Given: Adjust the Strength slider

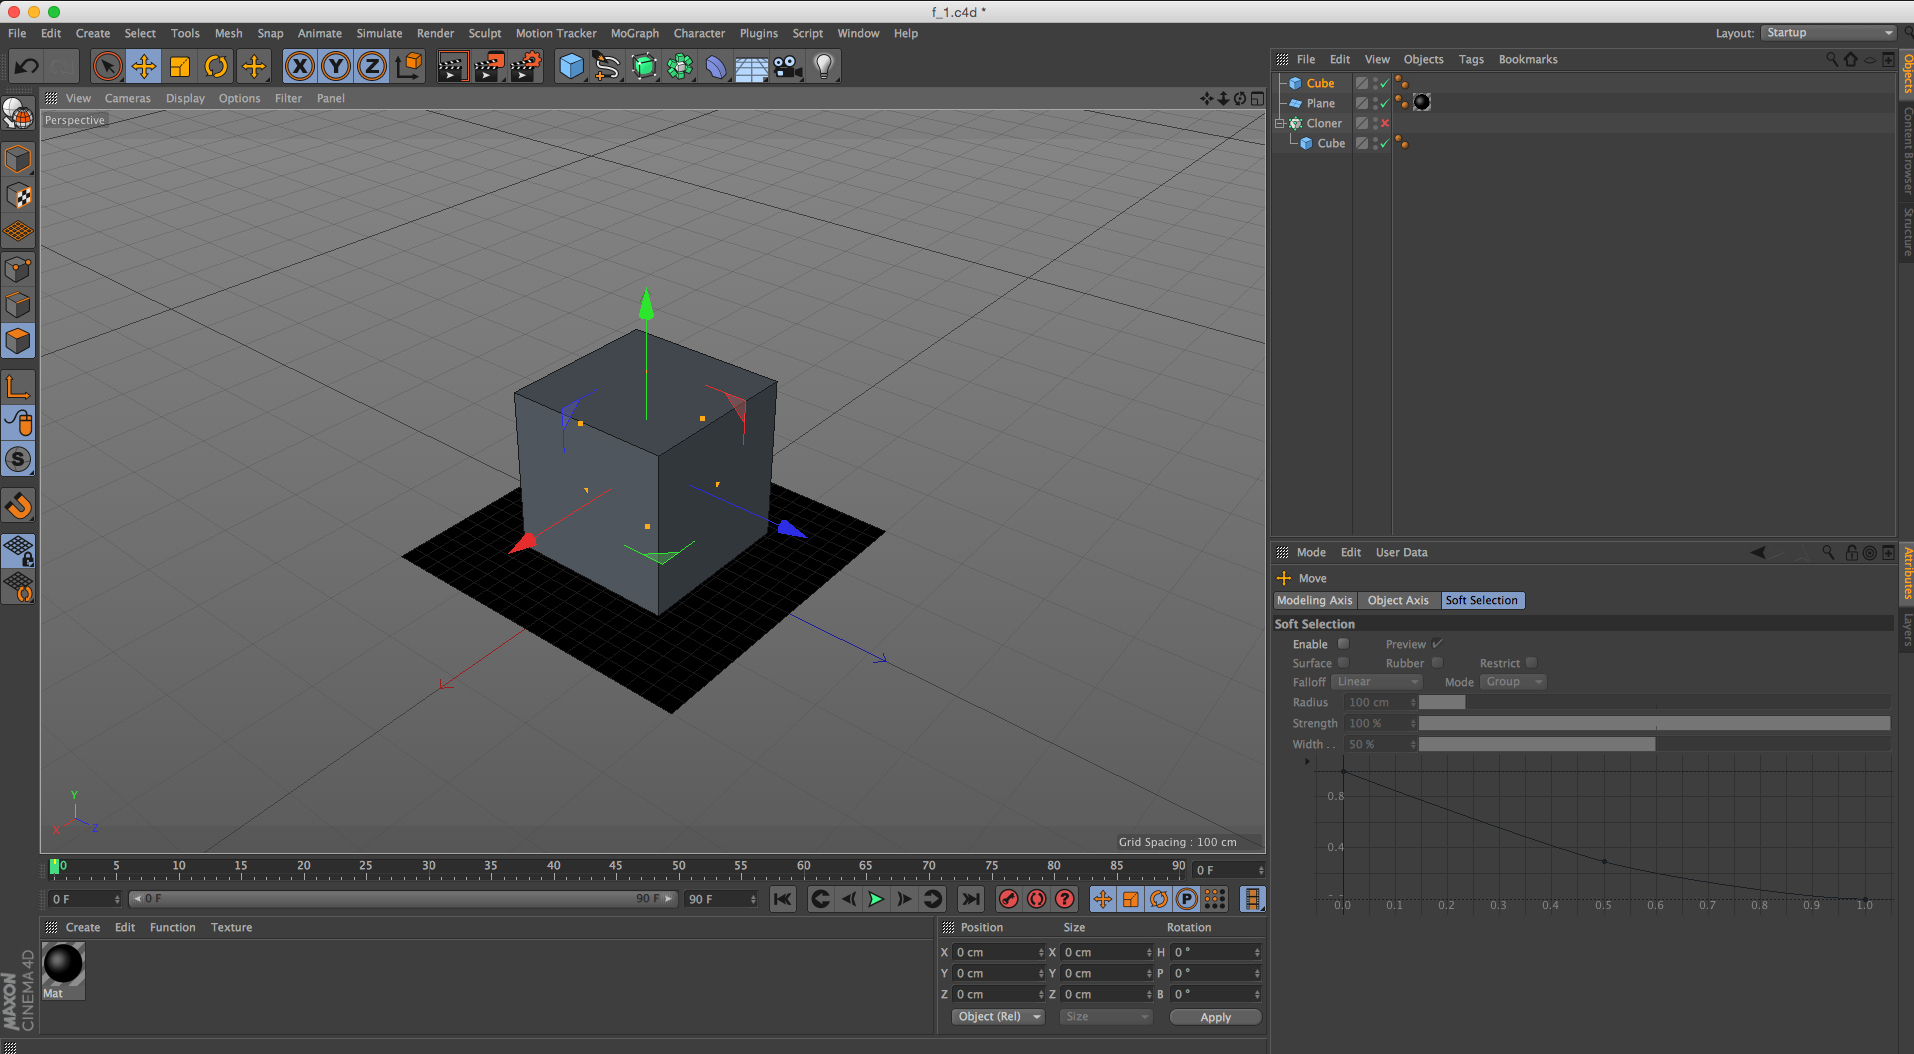Looking at the screenshot, I should click(1654, 723).
